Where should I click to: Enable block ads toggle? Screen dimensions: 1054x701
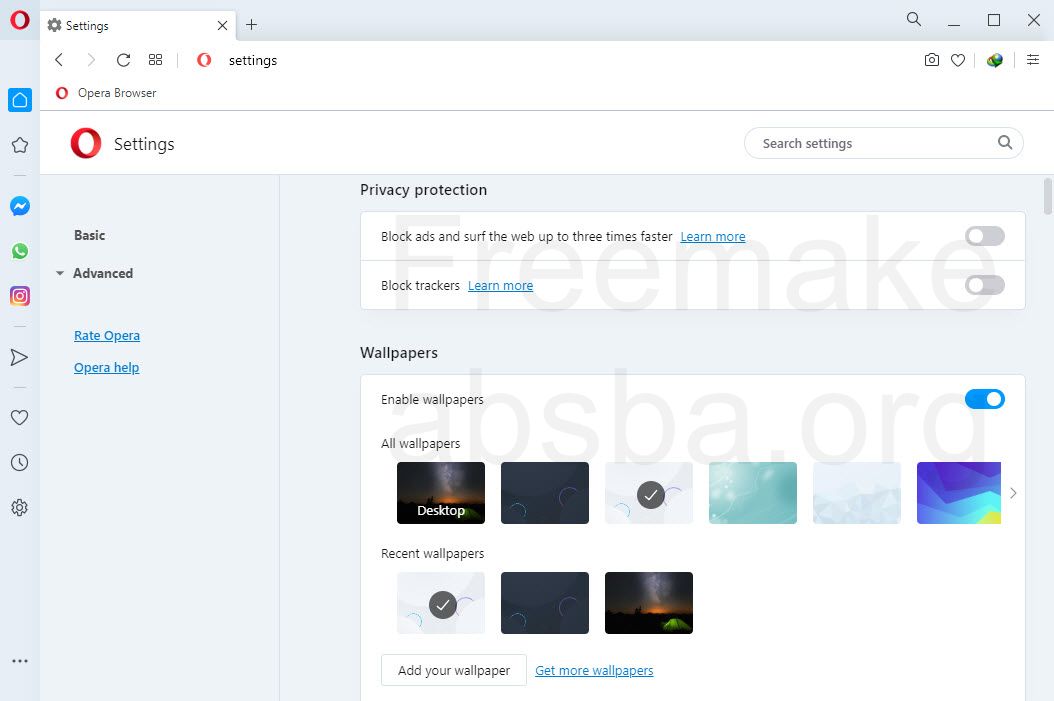coord(985,236)
